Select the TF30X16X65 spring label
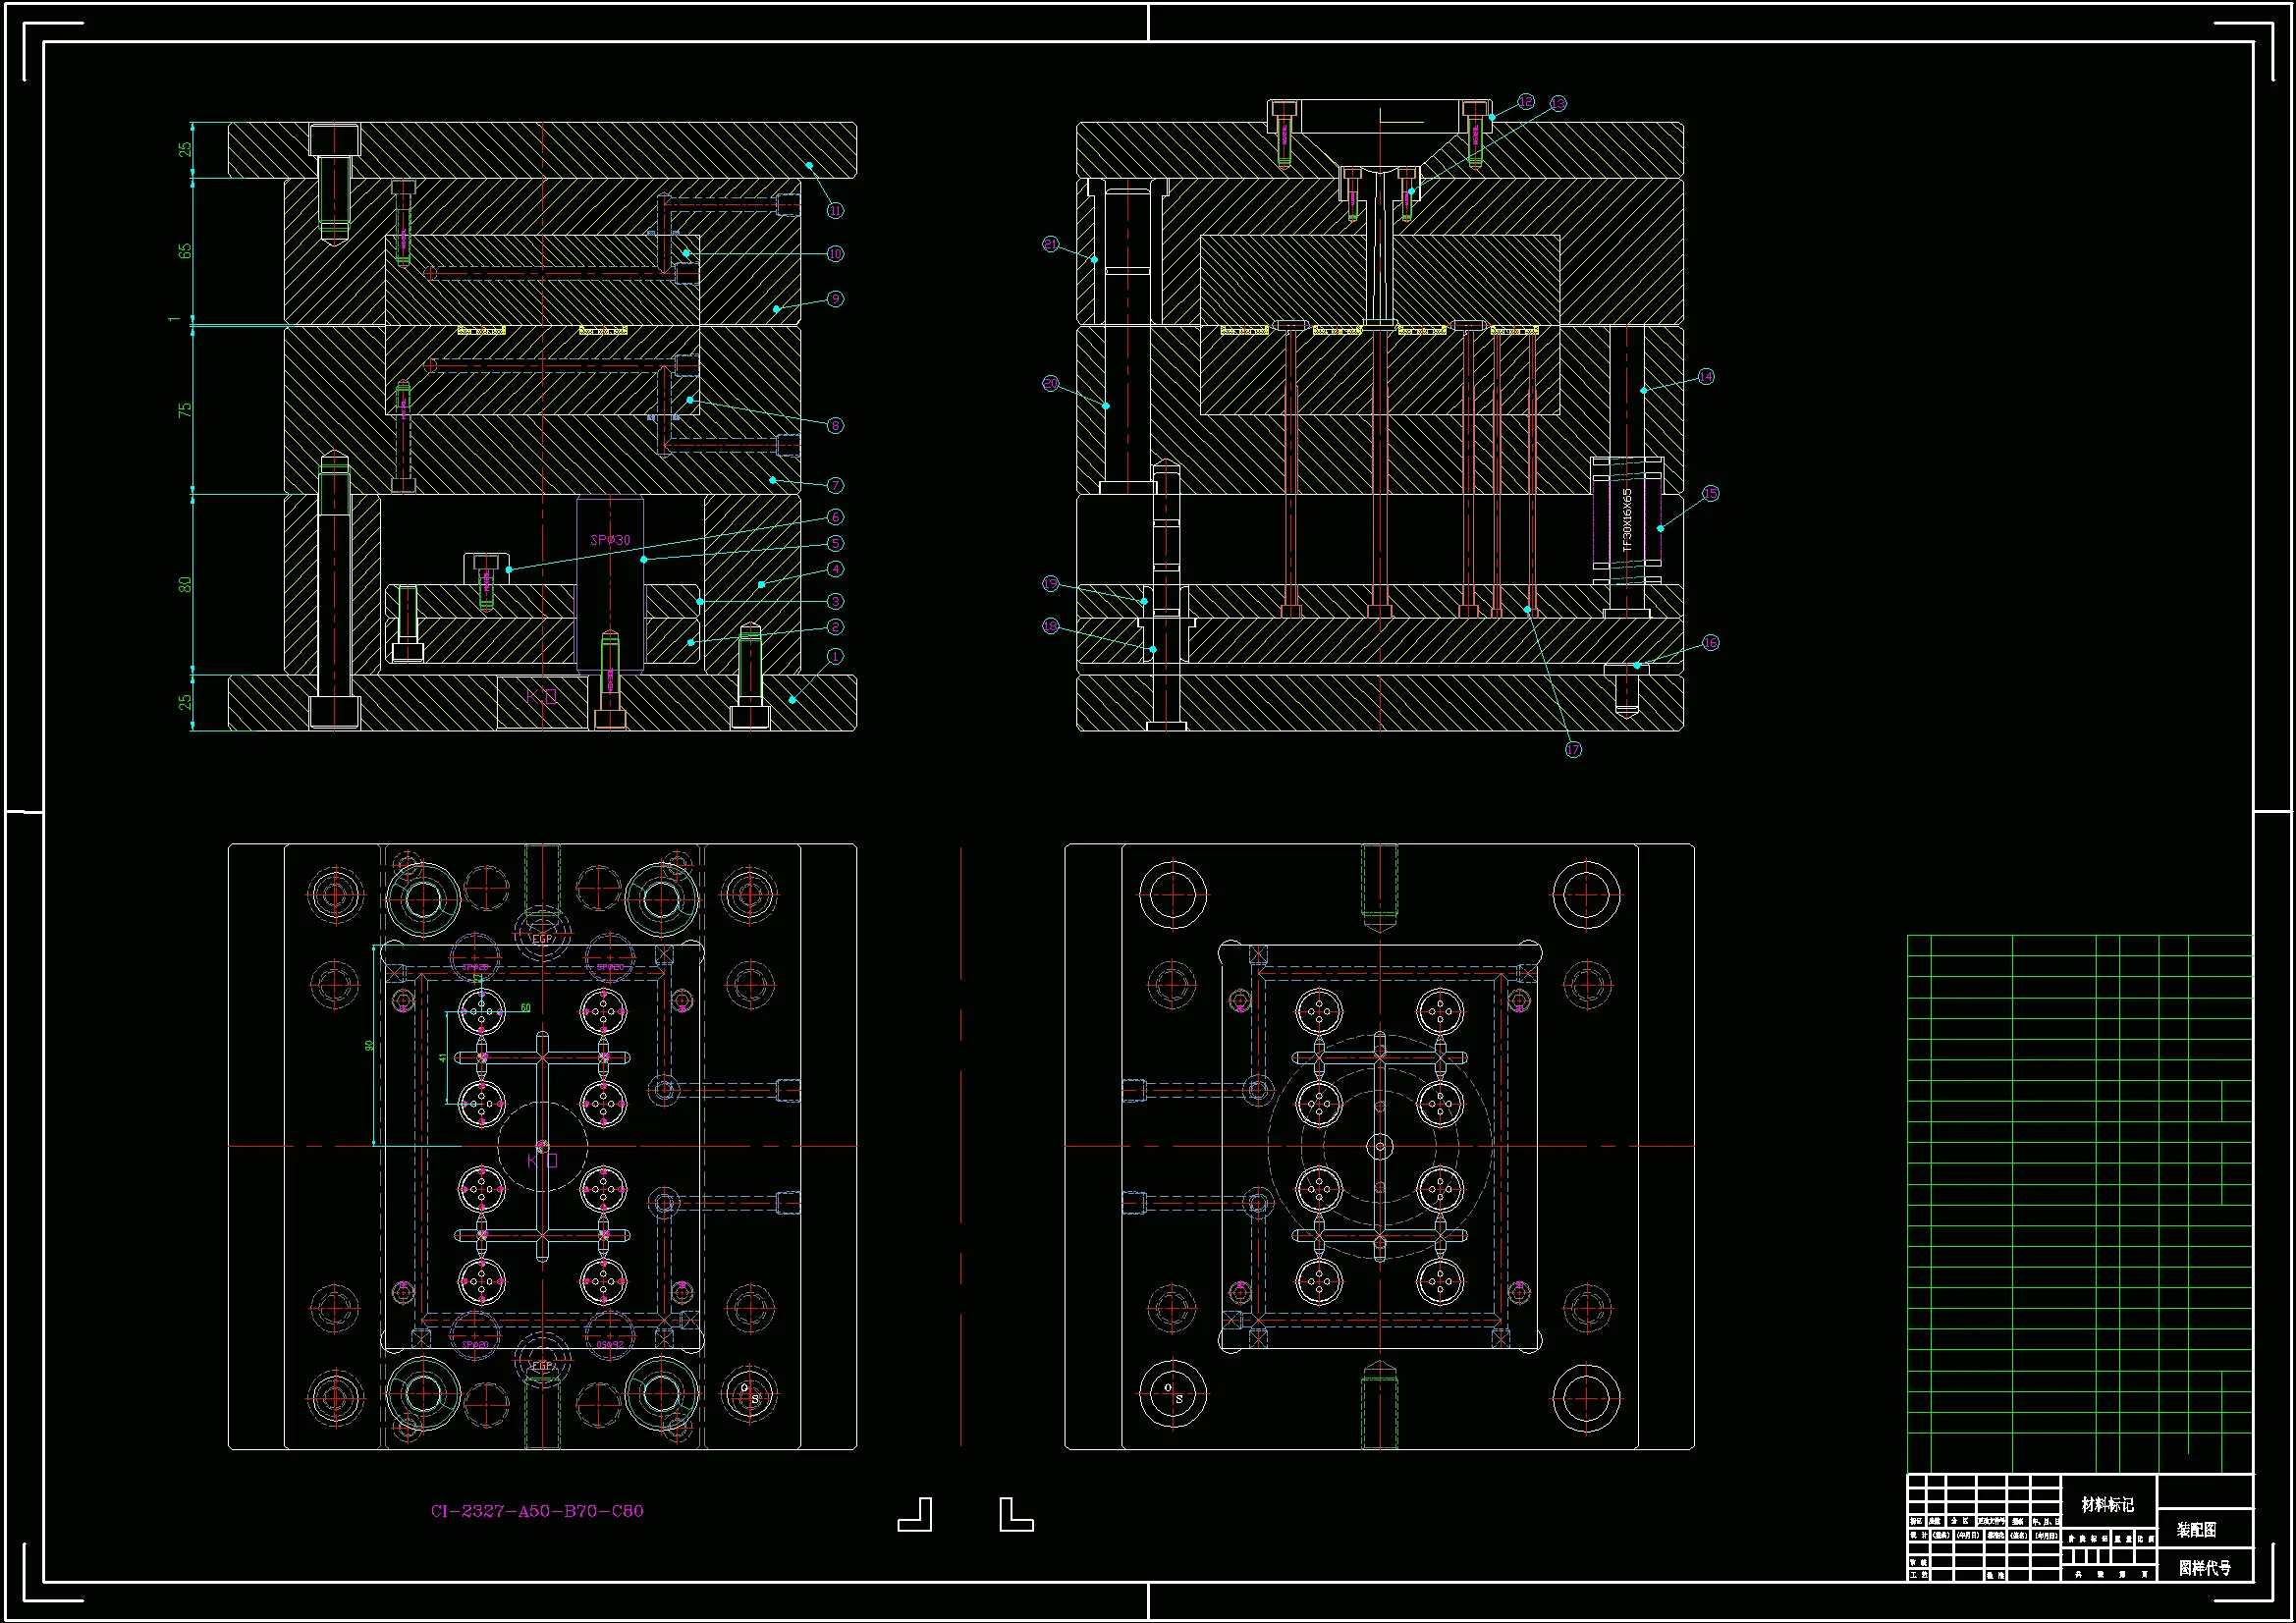This screenshot has height=1623, width=2296. [1626, 520]
